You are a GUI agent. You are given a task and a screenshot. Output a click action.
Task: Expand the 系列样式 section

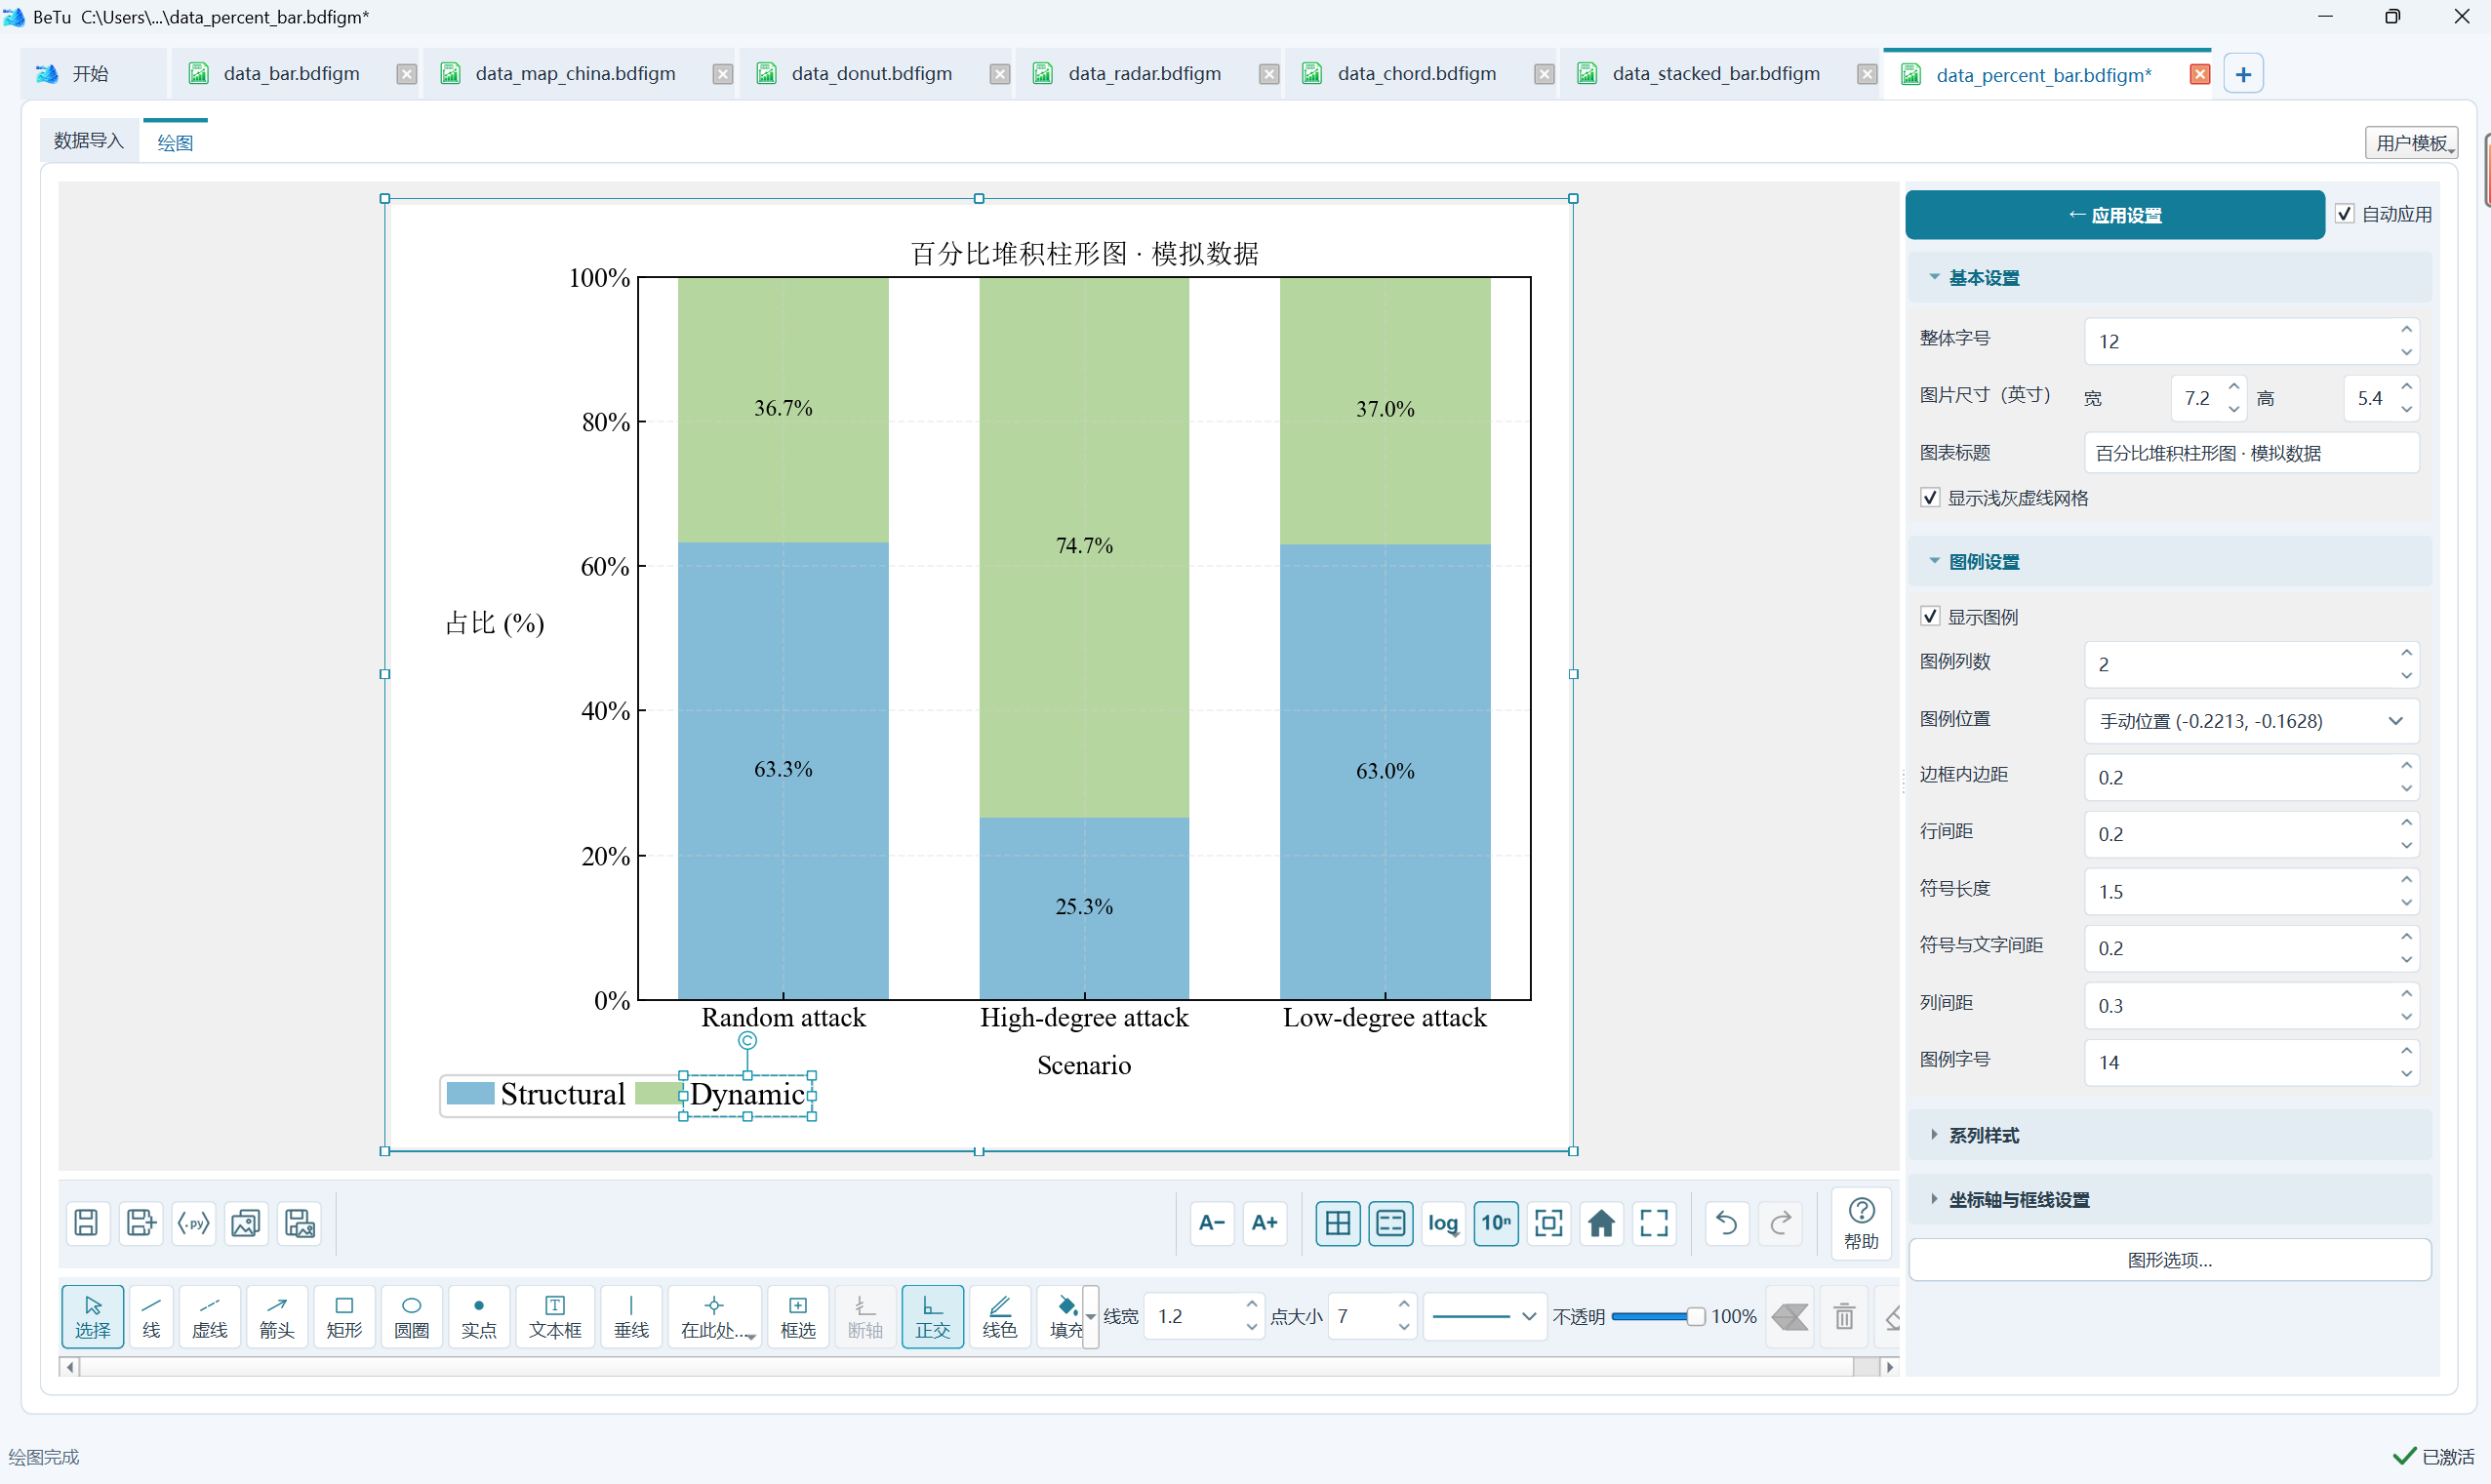(x=2169, y=1135)
